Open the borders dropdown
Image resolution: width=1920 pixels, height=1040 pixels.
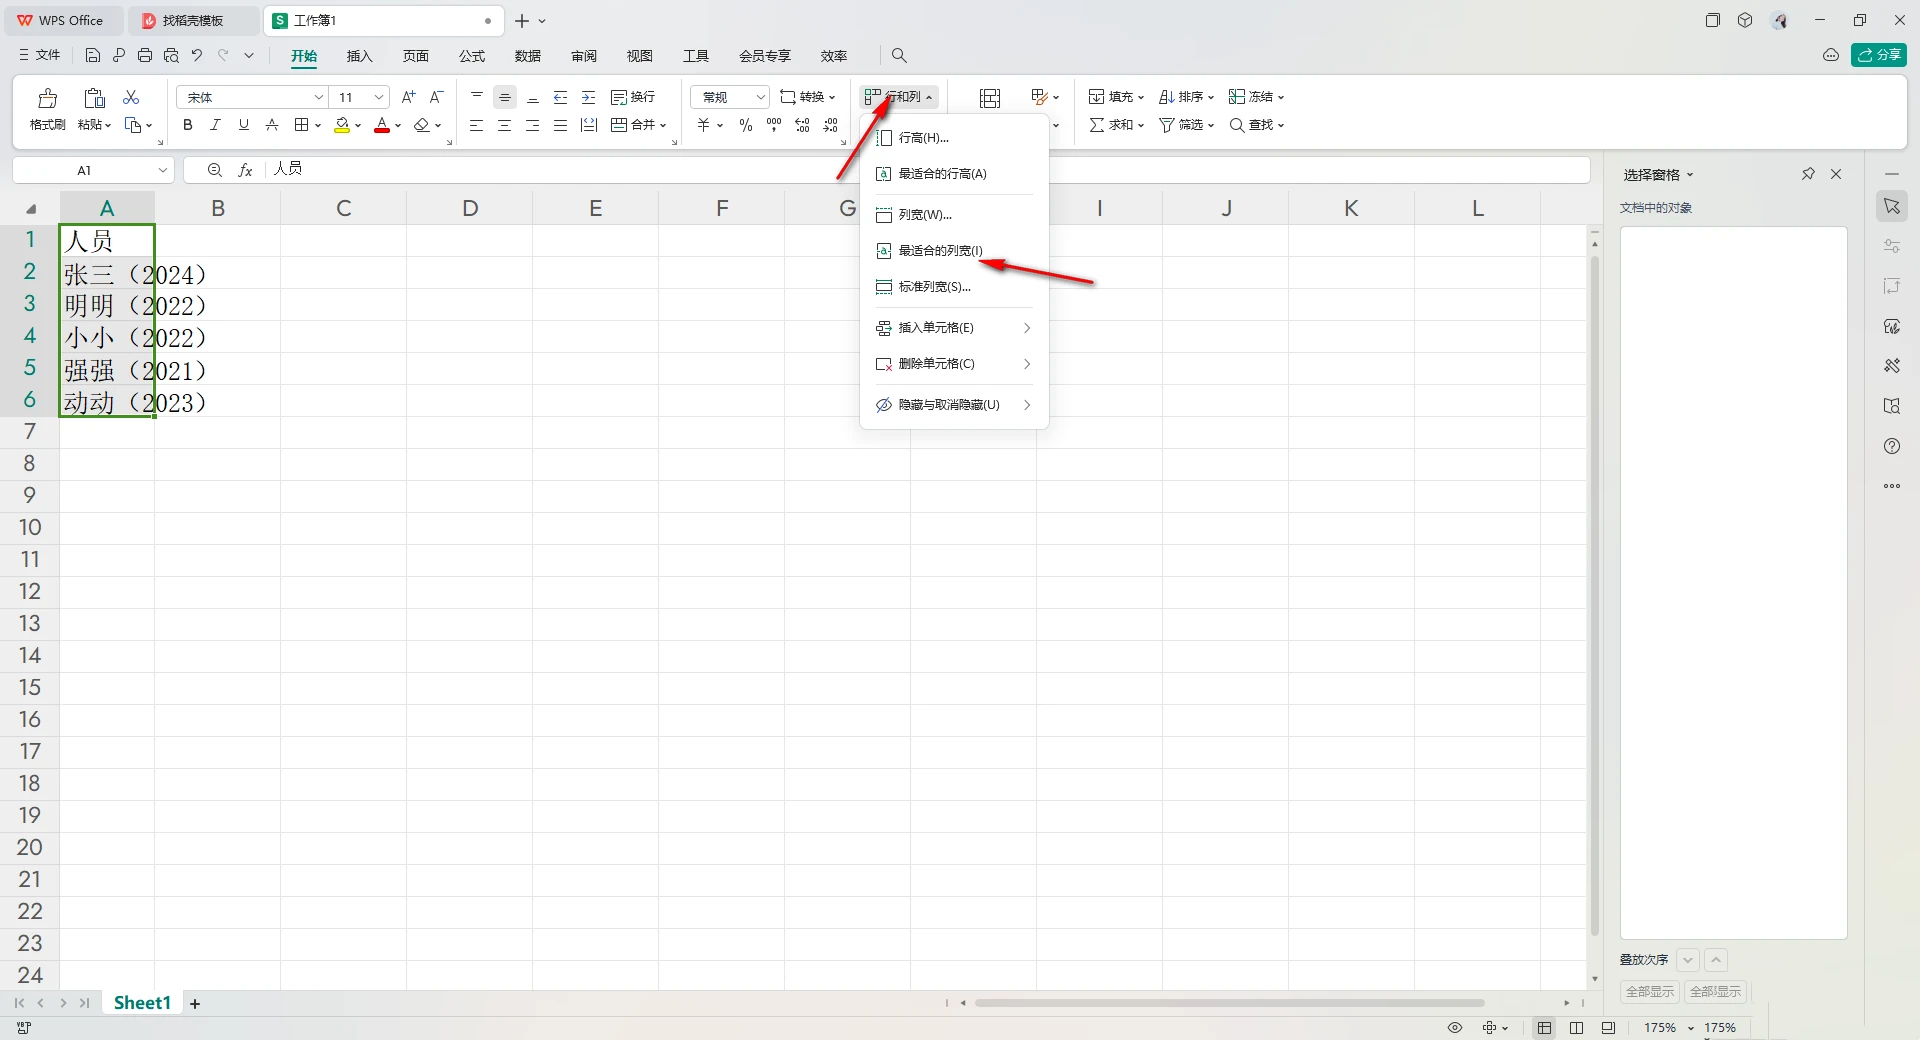click(x=318, y=125)
